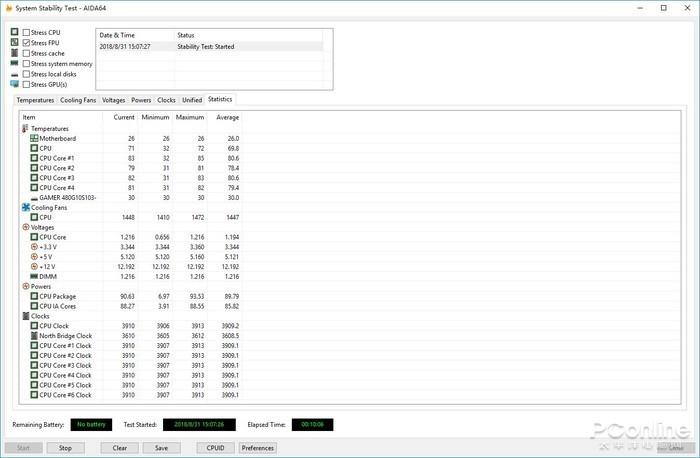
Task: Click the Voltages group icon
Action: [25, 227]
